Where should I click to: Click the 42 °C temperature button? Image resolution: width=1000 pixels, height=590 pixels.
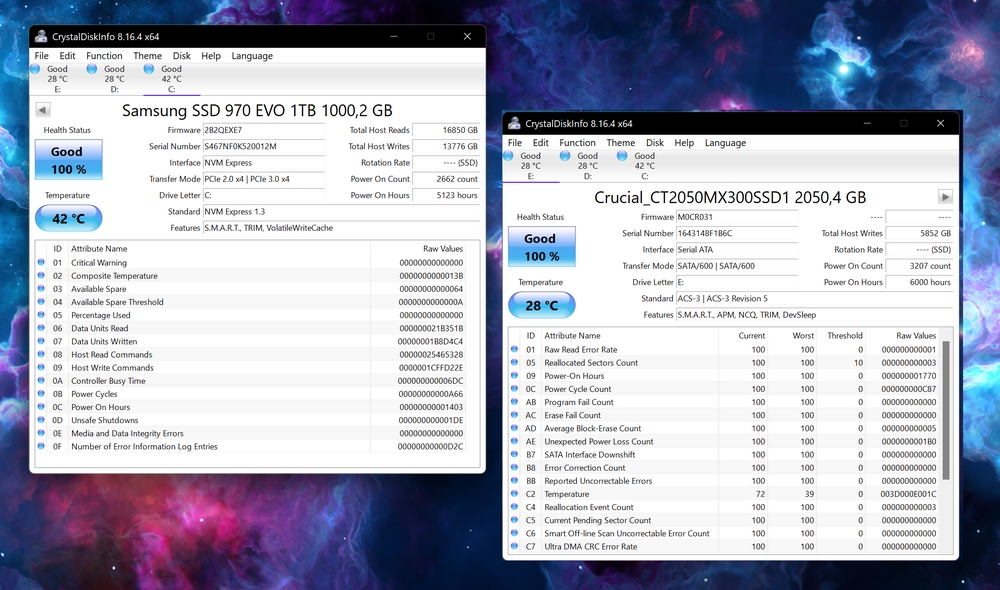point(68,218)
